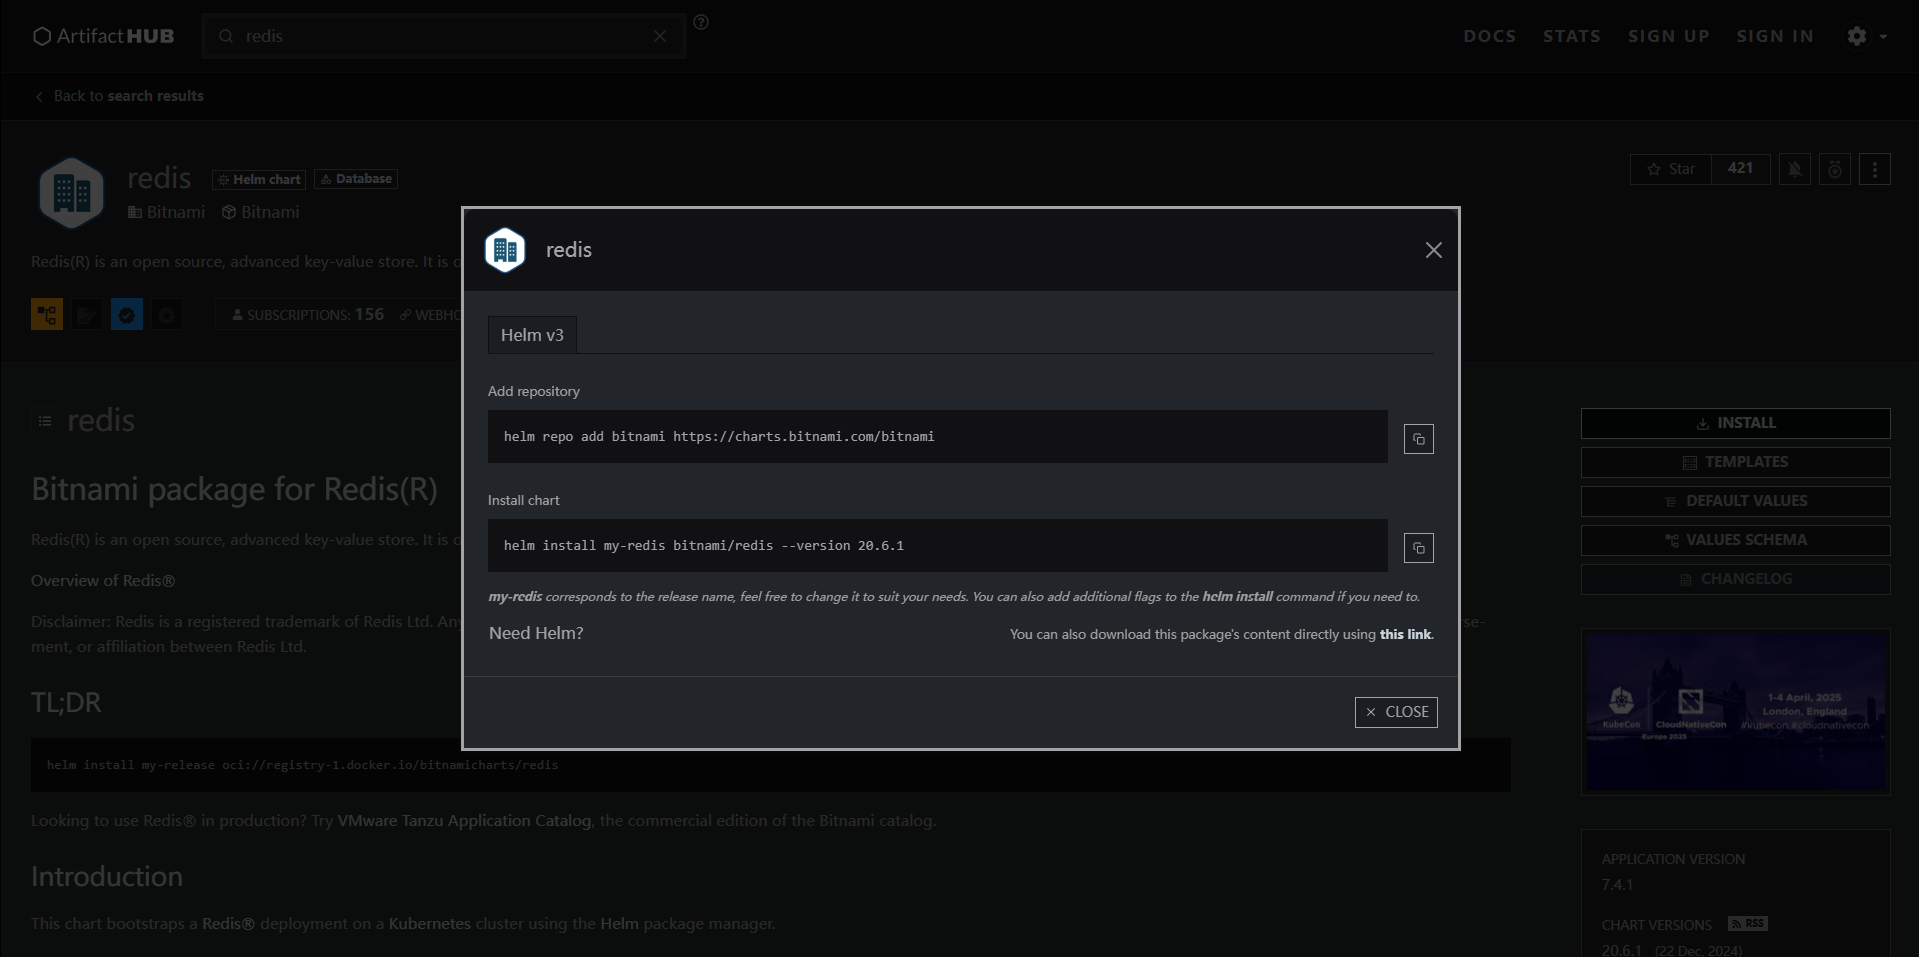The image size is (1919, 957).
Task: Click SIGN UP in the top bar
Action: click(x=1668, y=36)
